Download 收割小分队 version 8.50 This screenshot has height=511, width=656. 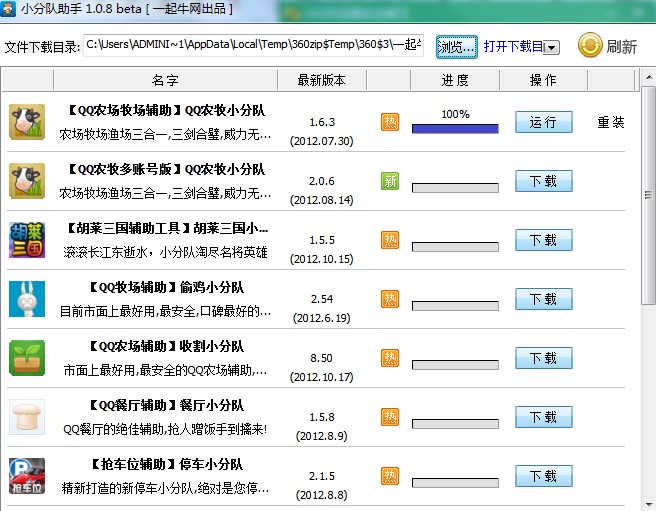tap(543, 358)
